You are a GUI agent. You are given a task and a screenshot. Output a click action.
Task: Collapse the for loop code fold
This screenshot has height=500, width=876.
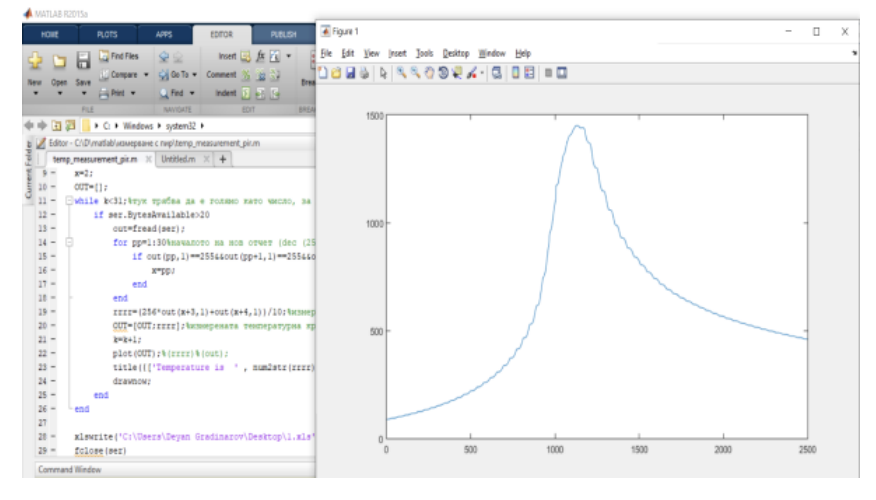(x=69, y=242)
